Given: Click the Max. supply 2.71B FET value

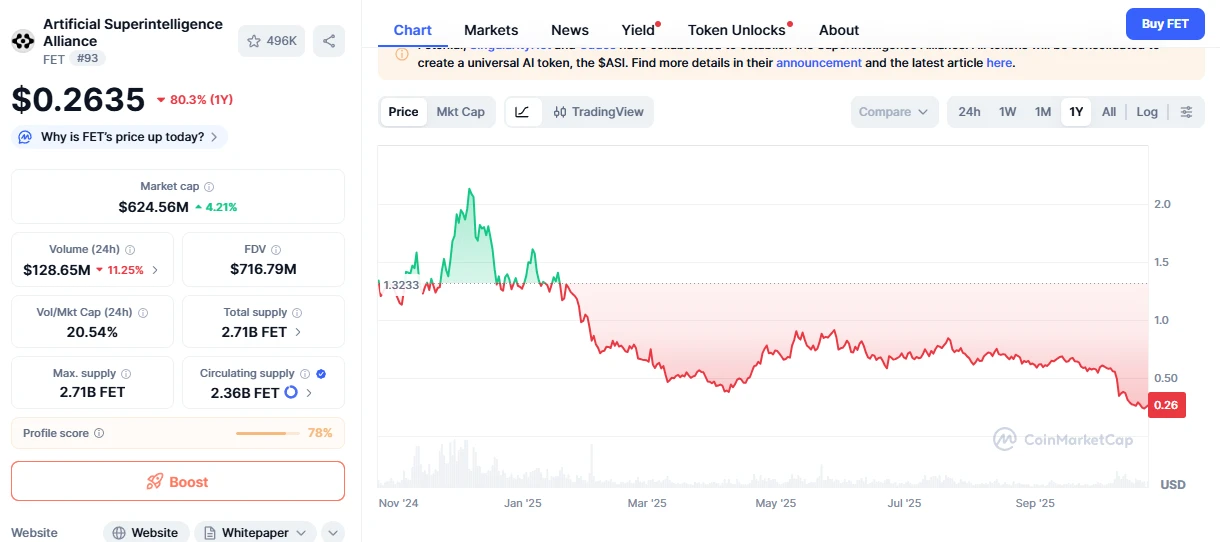Looking at the screenshot, I should click(92, 392).
